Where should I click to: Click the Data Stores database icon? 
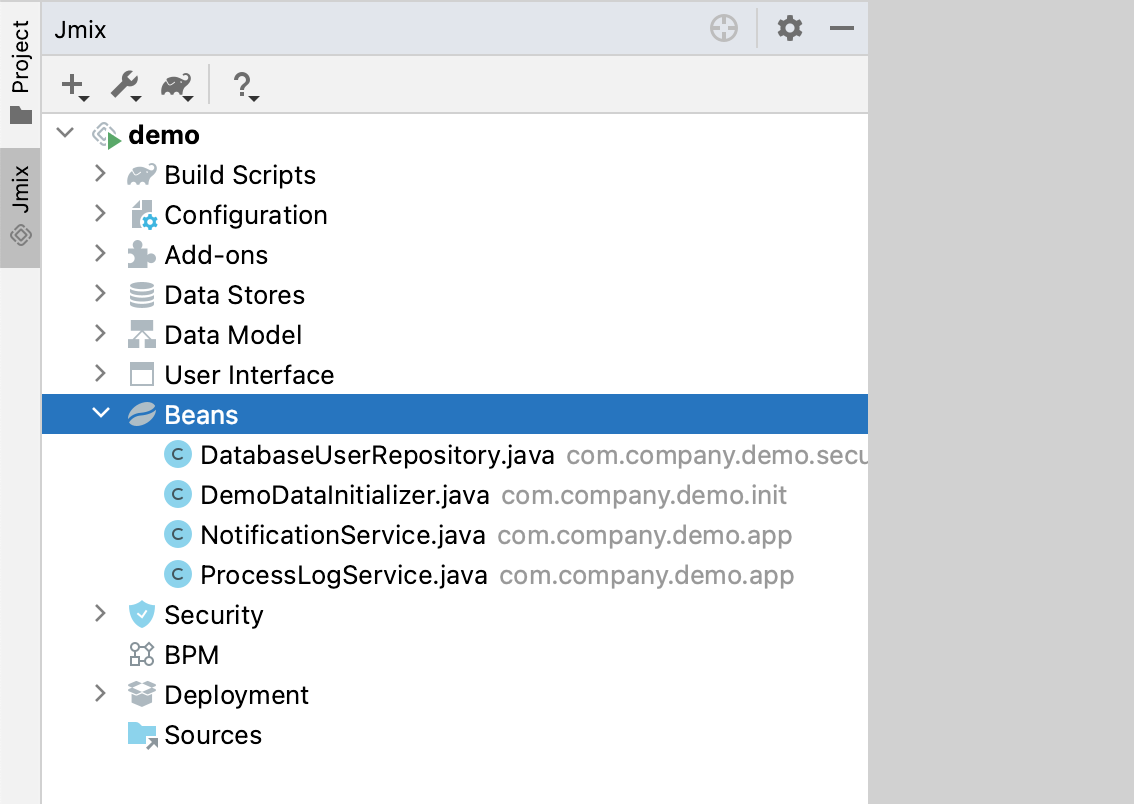pos(142,295)
